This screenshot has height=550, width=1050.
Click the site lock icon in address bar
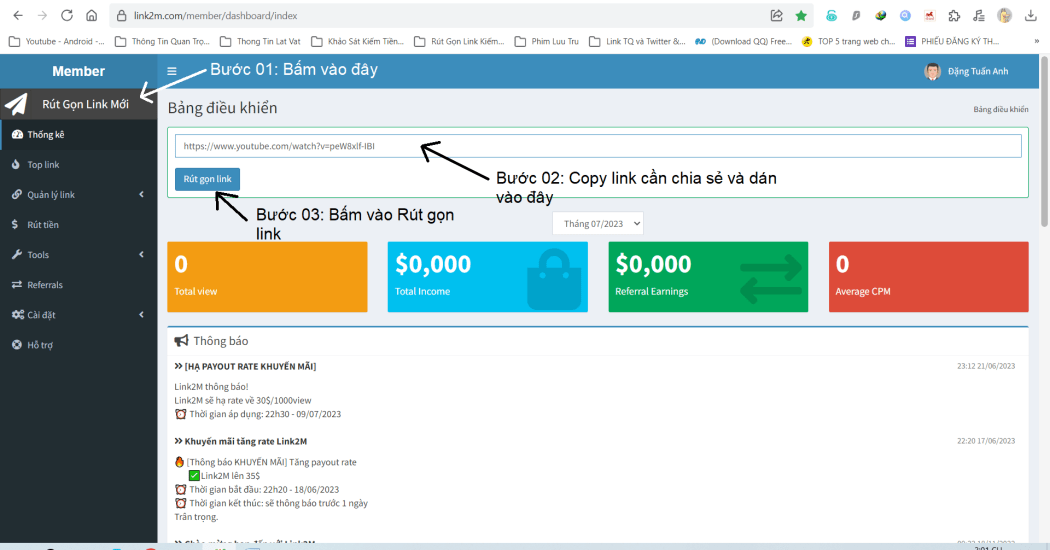pos(121,15)
